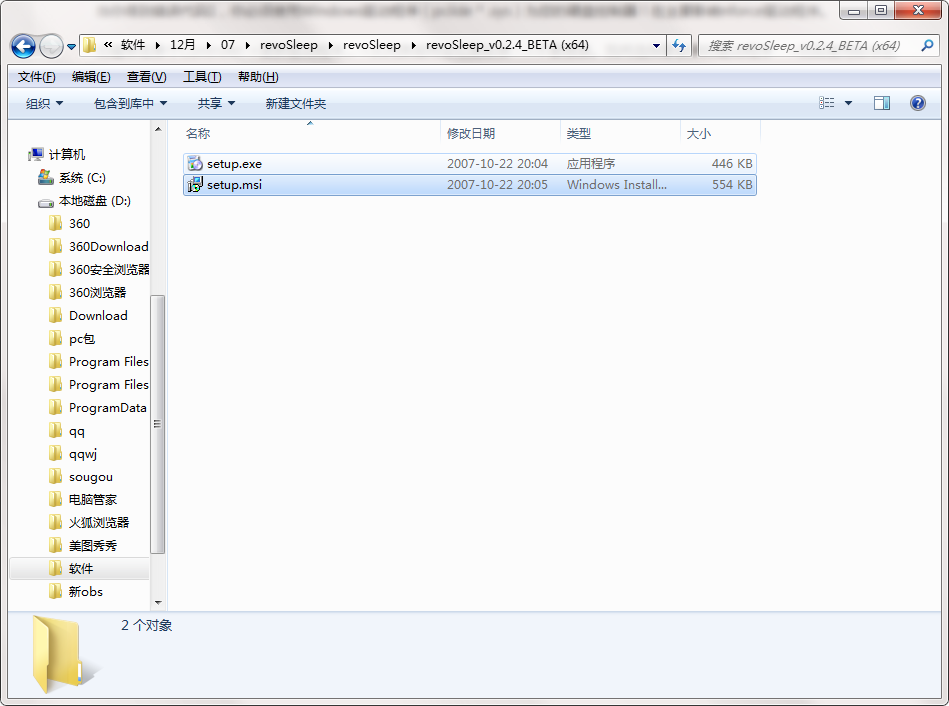This screenshot has height=706, width=949.
Task: Open the 包含到库中 dropdown
Action: click(130, 104)
